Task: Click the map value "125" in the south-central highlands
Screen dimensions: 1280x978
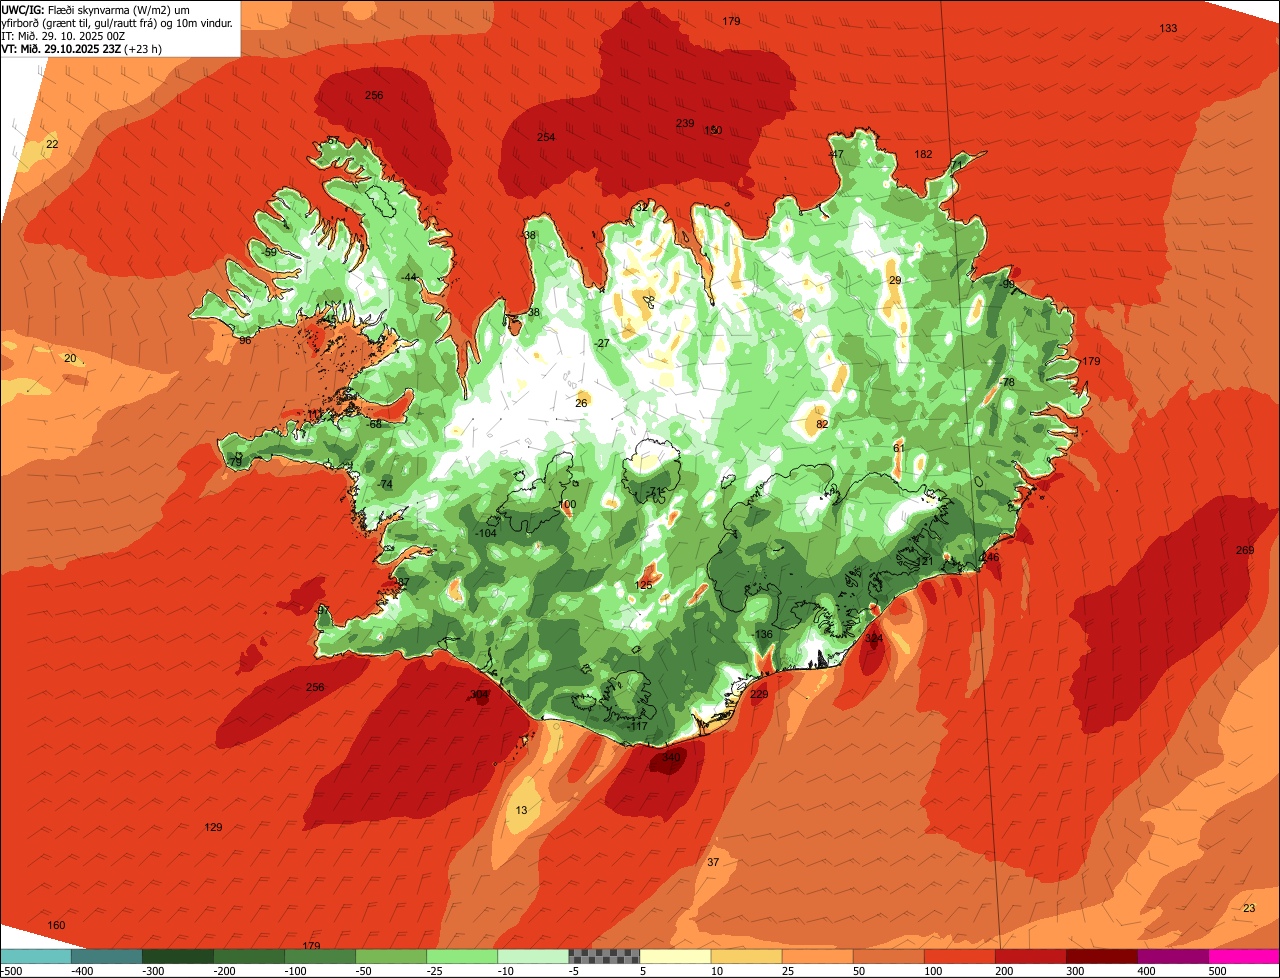Action: click(644, 585)
